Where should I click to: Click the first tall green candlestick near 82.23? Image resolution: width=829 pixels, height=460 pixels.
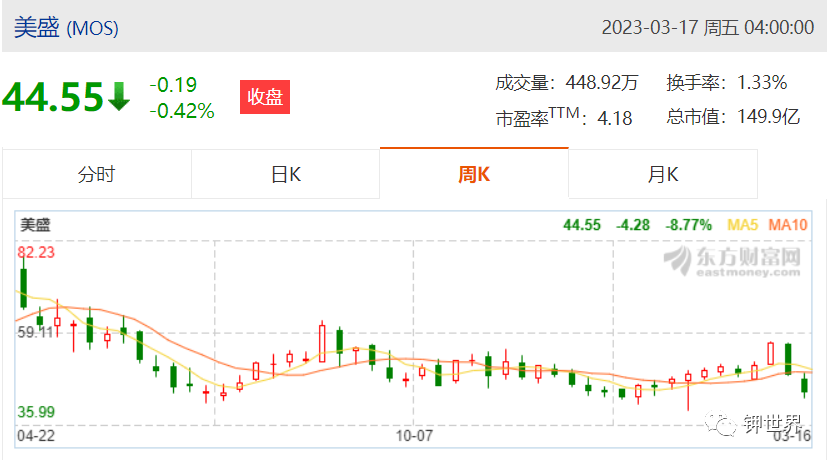[x=23, y=286]
